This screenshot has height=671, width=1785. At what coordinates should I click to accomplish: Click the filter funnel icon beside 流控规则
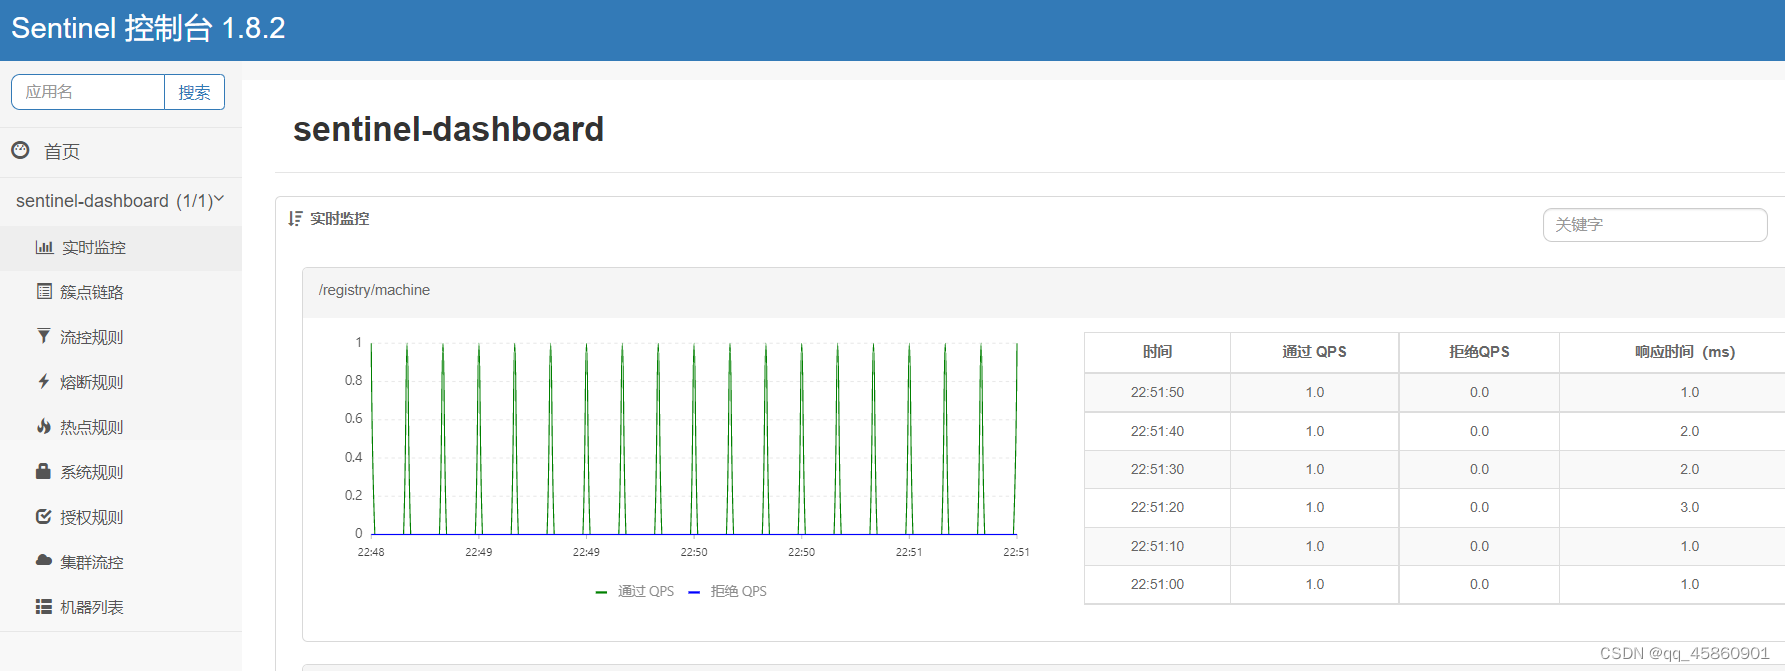click(x=43, y=336)
